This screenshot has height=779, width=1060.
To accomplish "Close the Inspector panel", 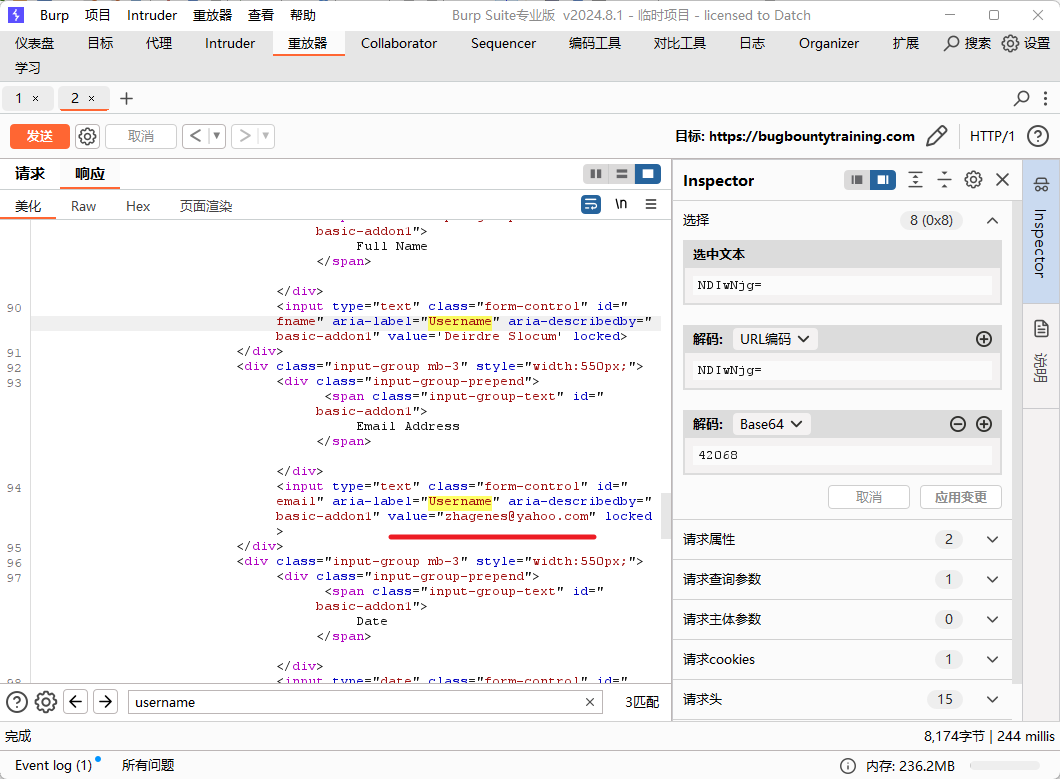I will click(1003, 180).
